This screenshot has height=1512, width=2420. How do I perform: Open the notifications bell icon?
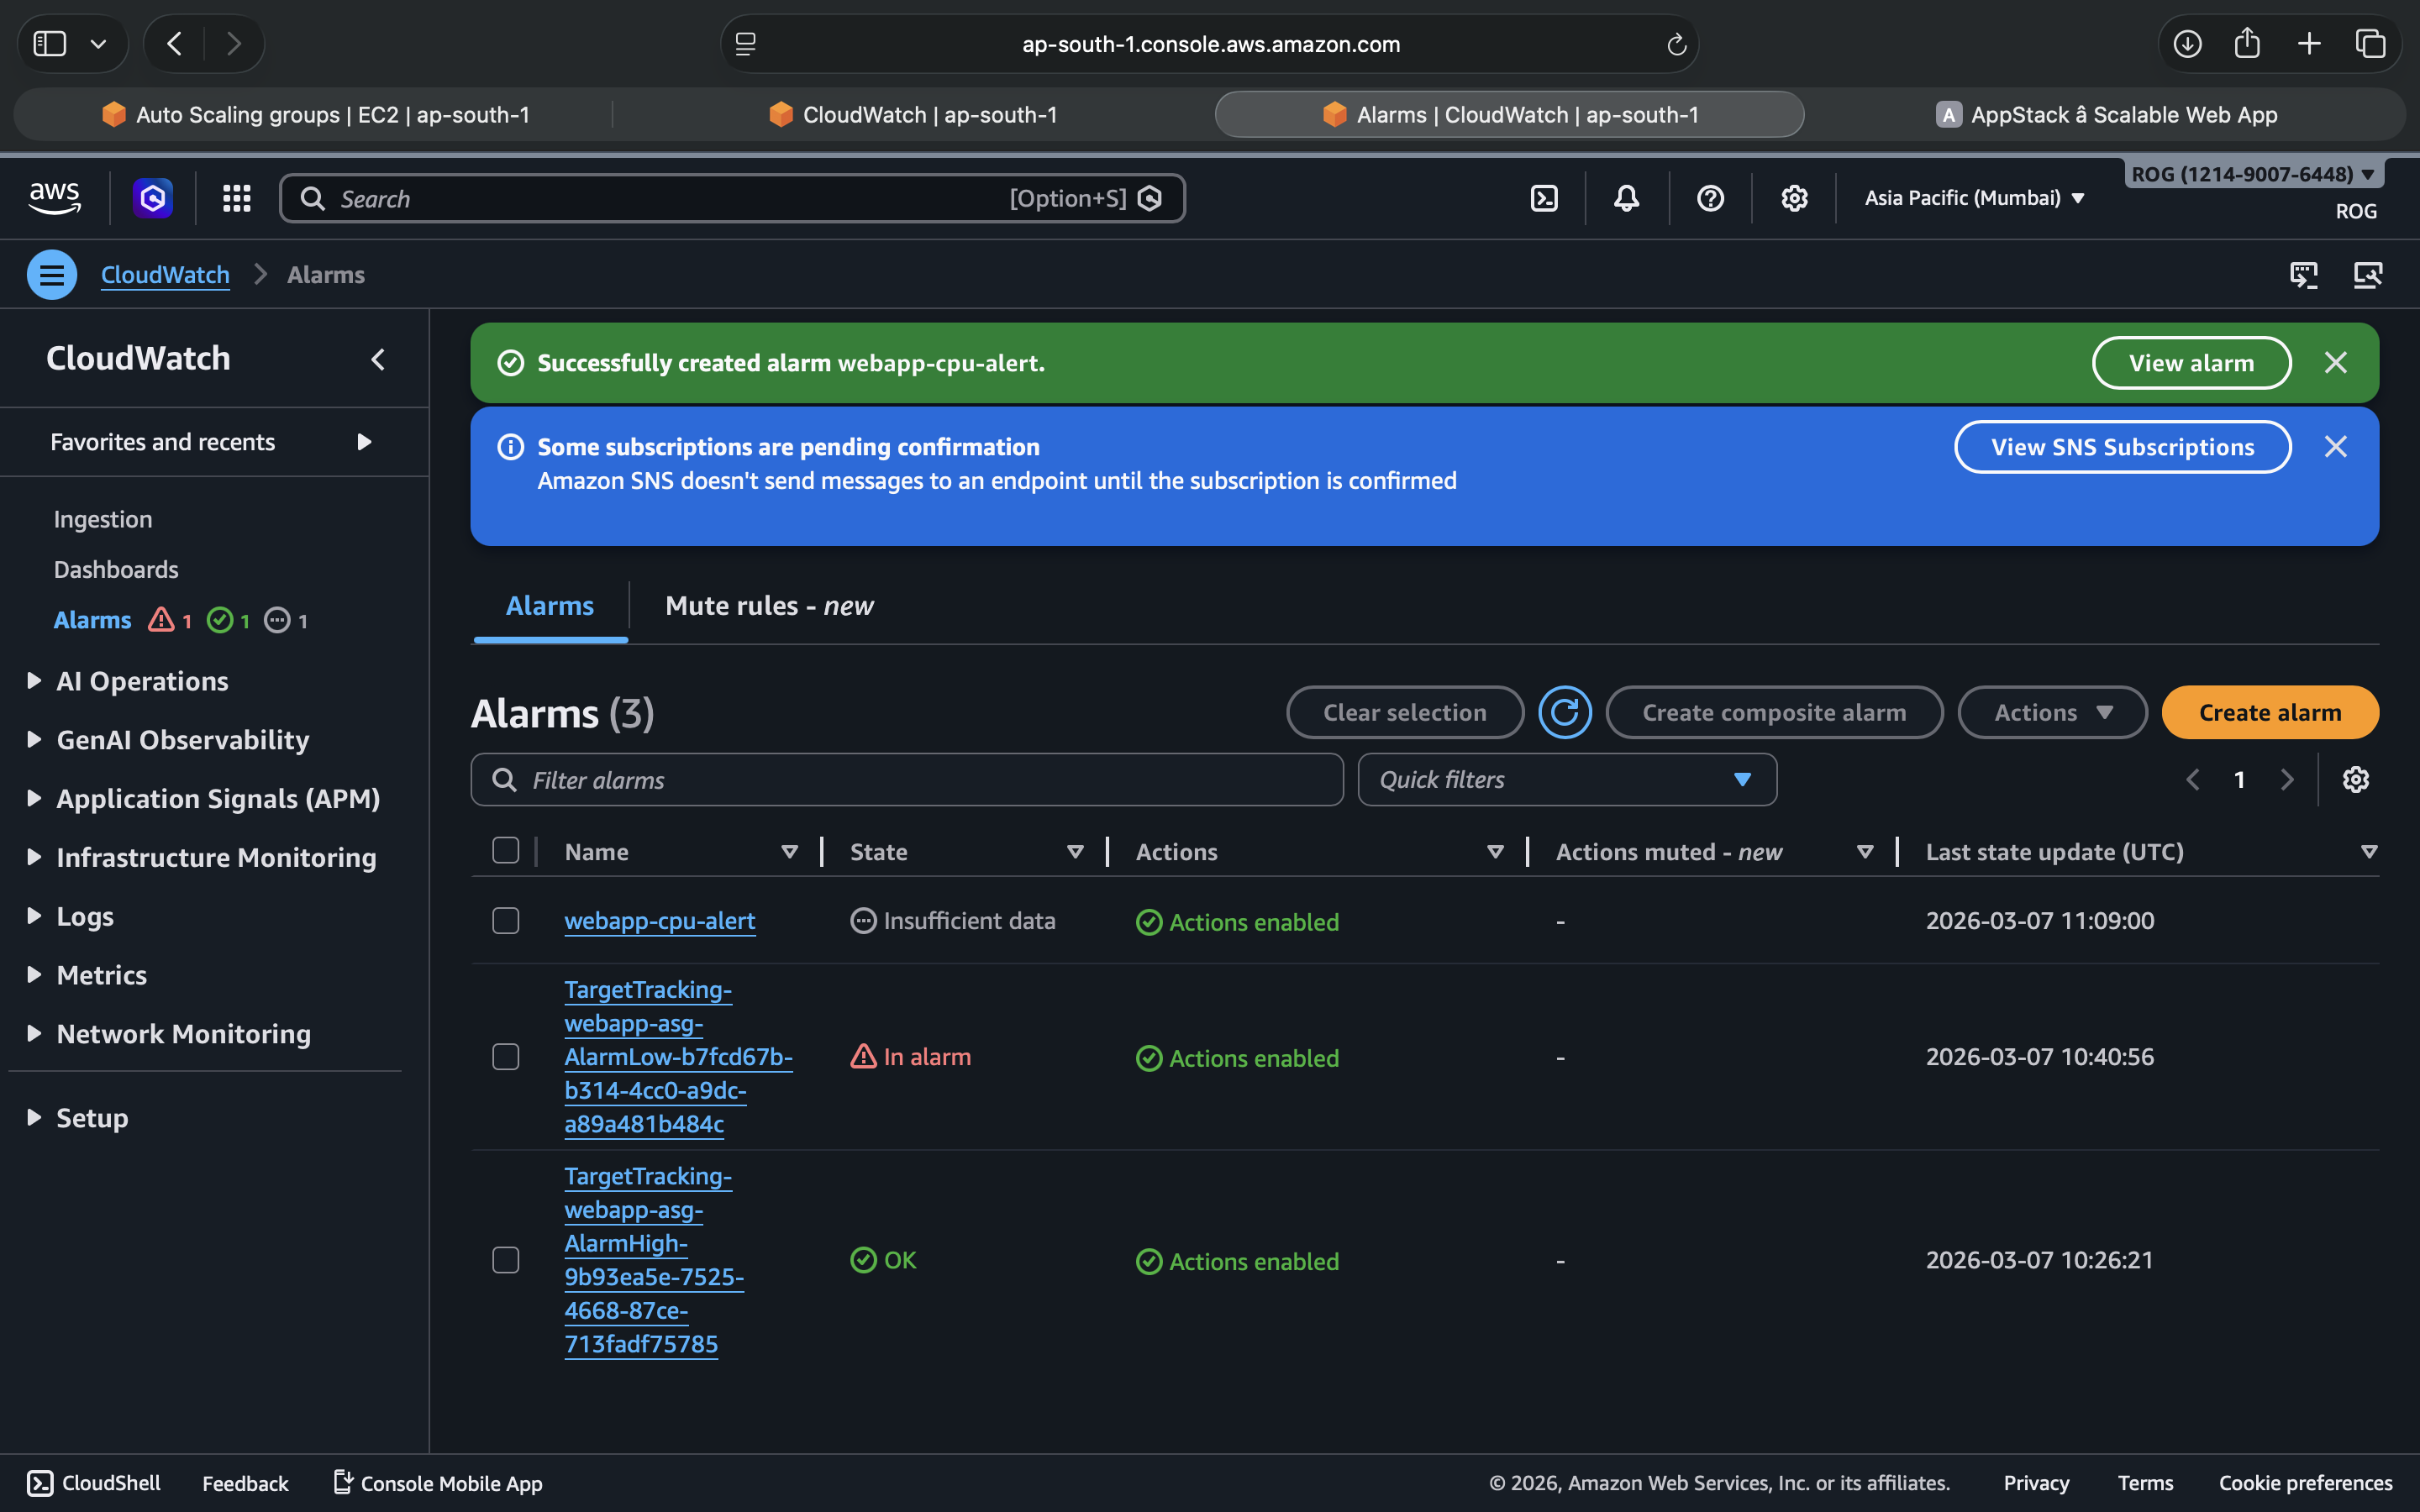1627,198
